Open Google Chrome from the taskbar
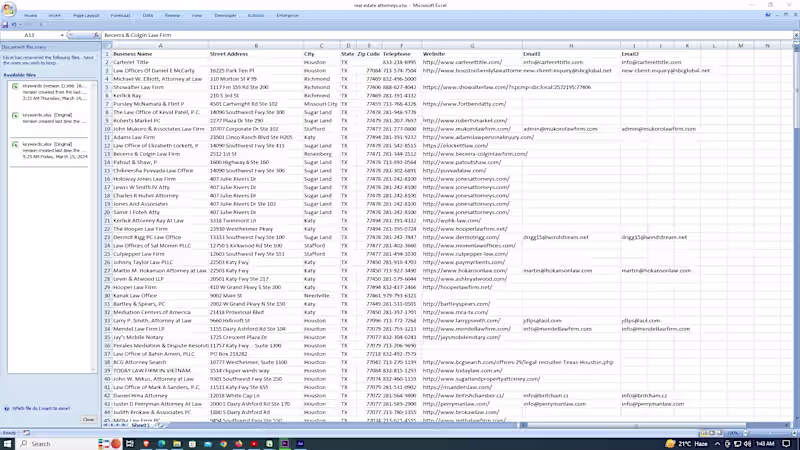The width and height of the screenshot is (800, 450). click(223, 443)
